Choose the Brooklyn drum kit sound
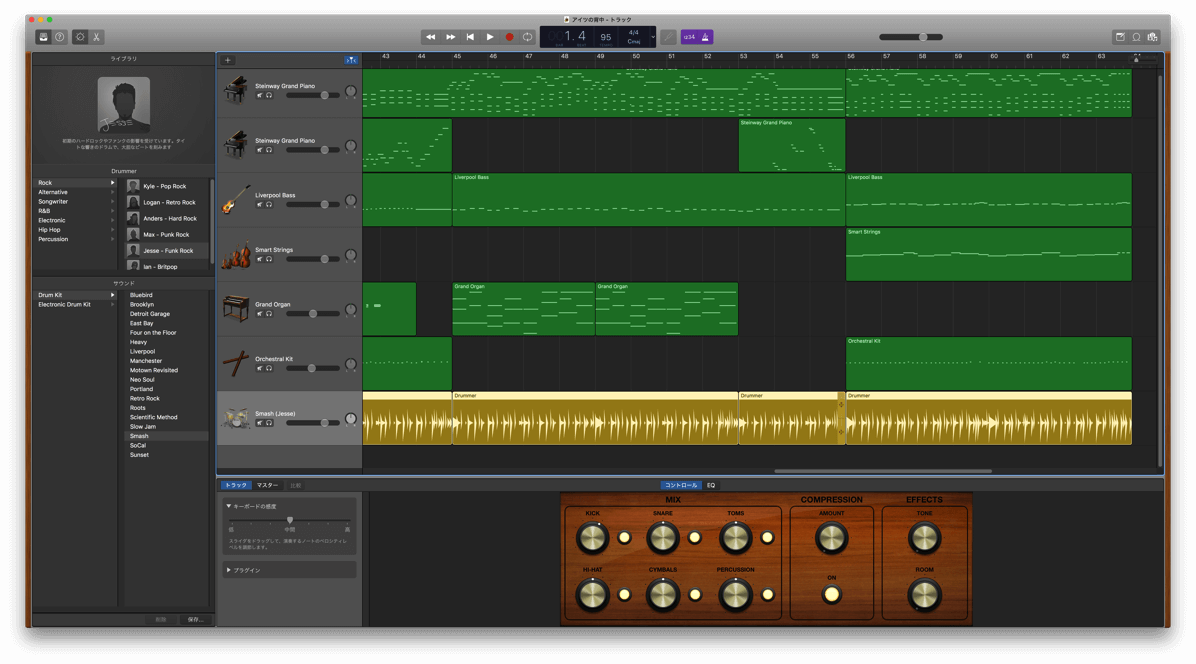1196x664 pixels. (142, 304)
